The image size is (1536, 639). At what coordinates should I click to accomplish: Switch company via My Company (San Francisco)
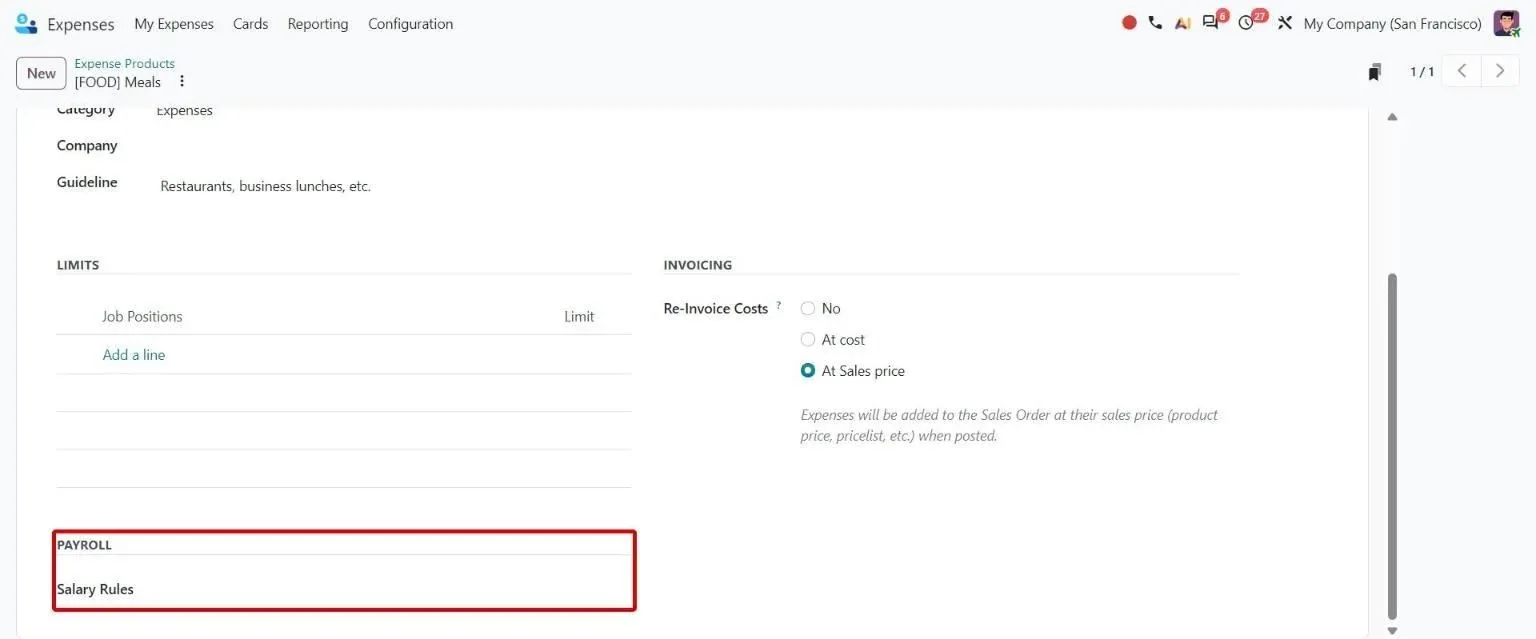[x=1393, y=24]
